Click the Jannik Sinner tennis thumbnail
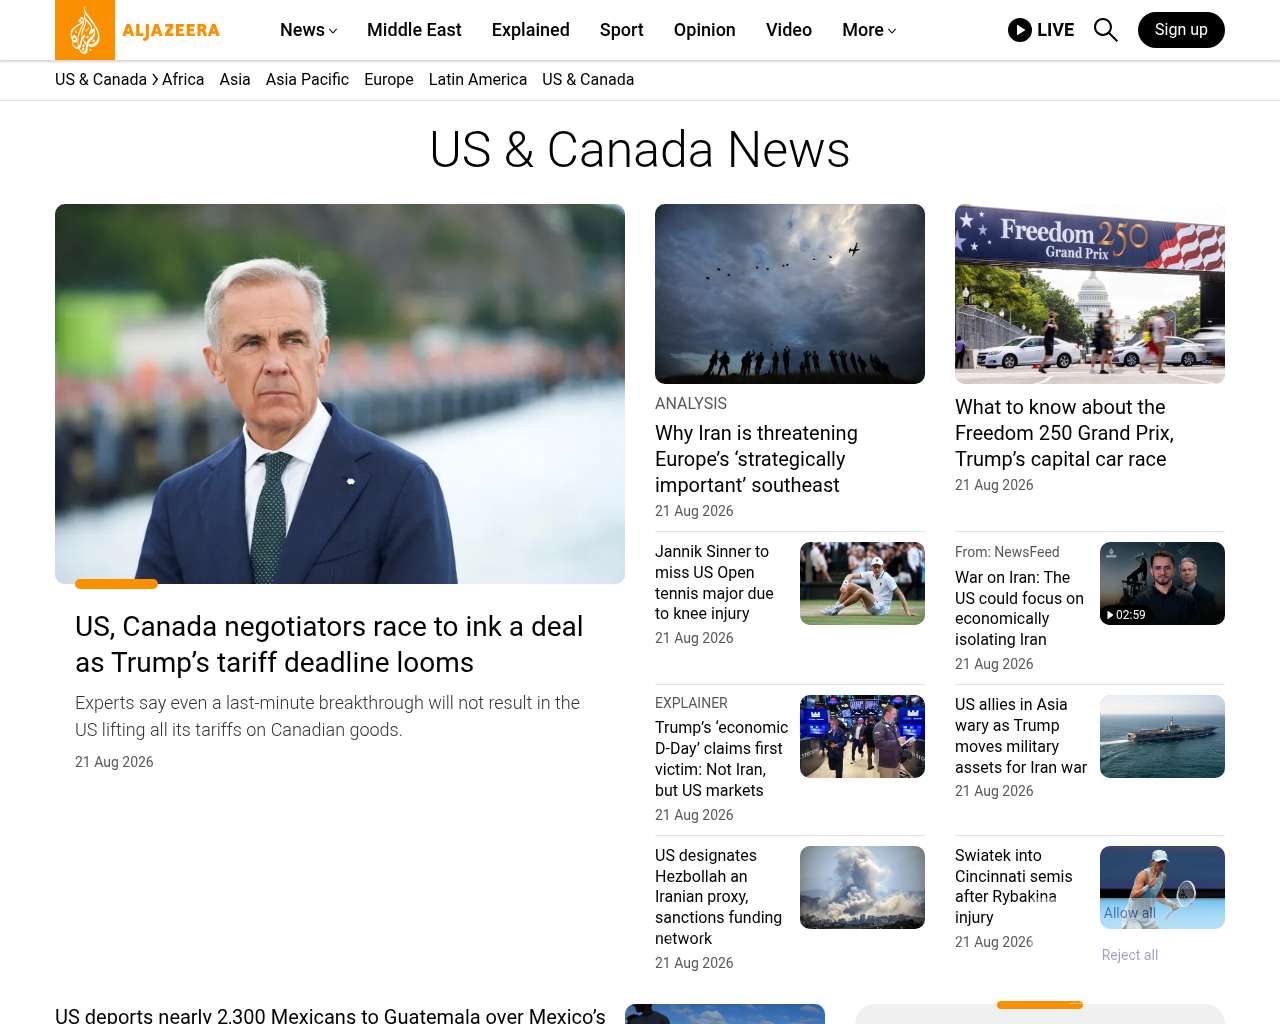Screen dimensions: 1280x1024 (862, 584)
